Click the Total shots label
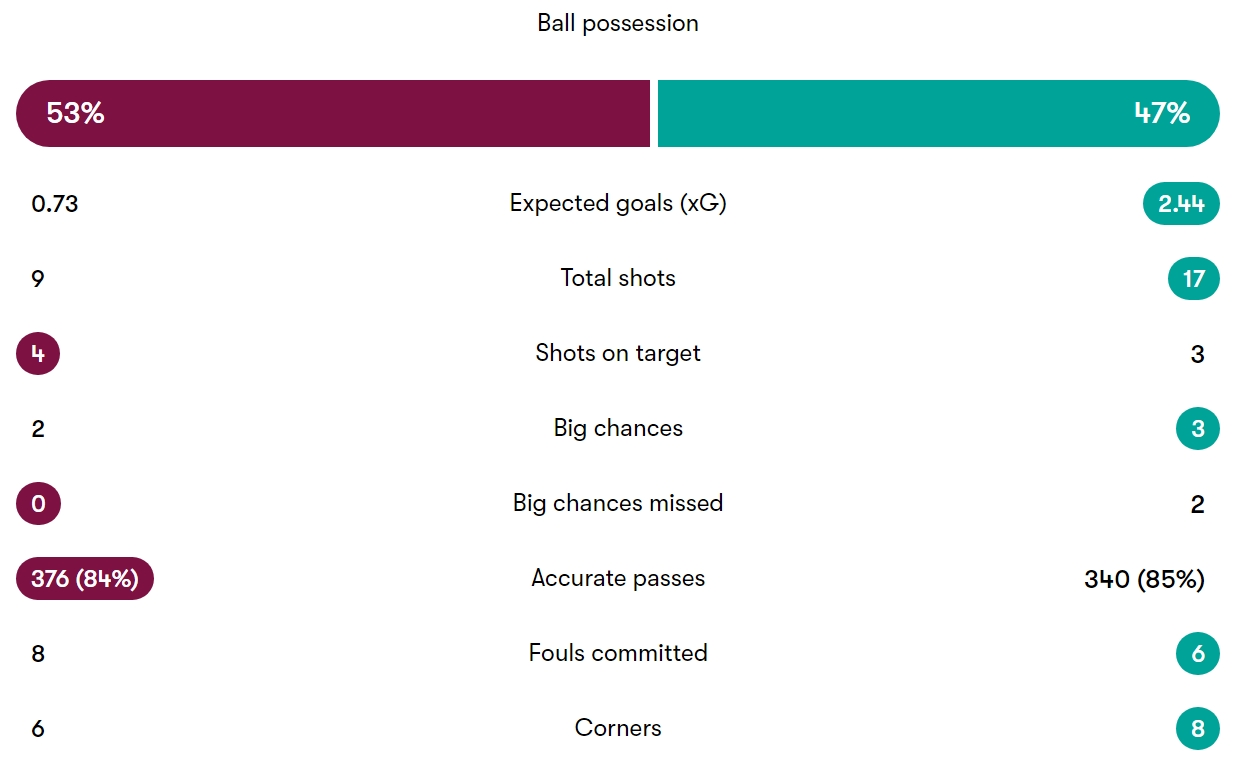This screenshot has height=760, width=1236. pos(618,278)
